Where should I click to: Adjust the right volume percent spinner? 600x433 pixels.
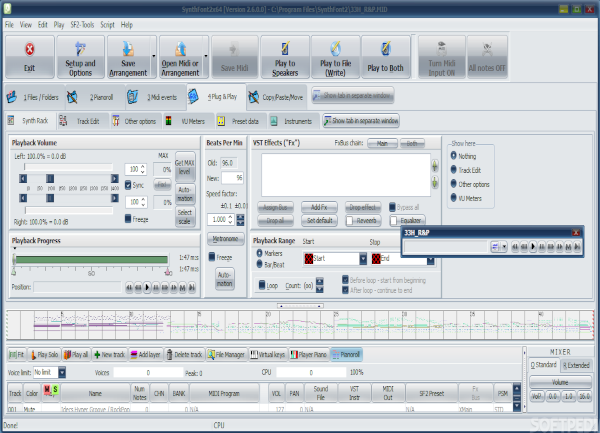tap(143, 202)
